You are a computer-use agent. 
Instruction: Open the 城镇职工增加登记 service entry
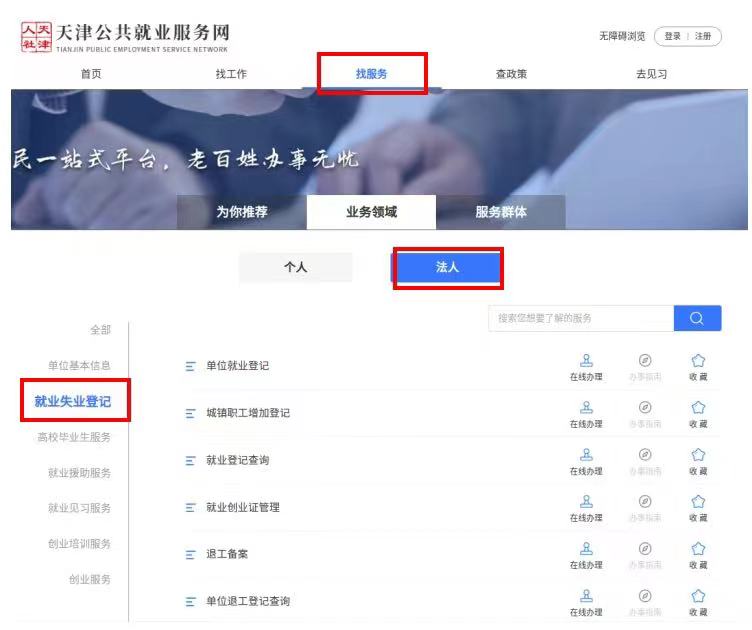[x=247, y=413]
